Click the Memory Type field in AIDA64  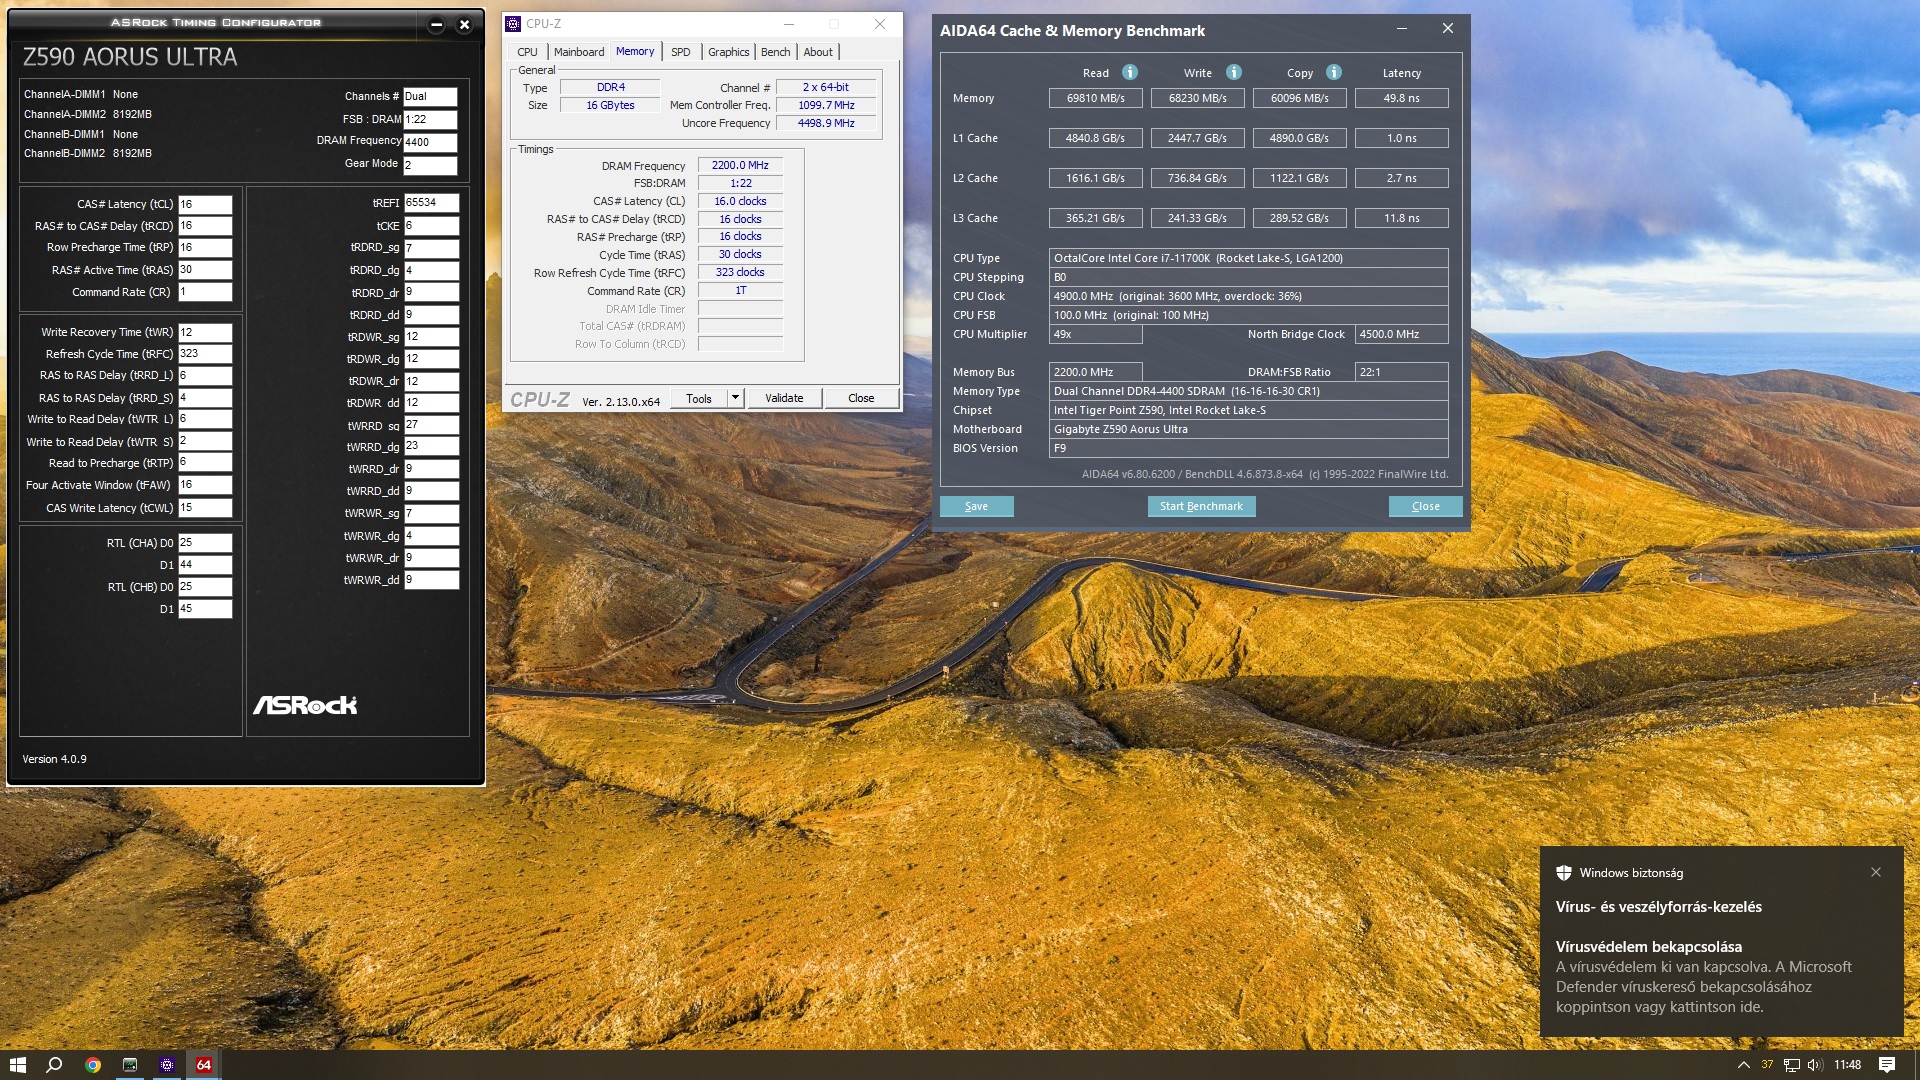(x=1248, y=391)
